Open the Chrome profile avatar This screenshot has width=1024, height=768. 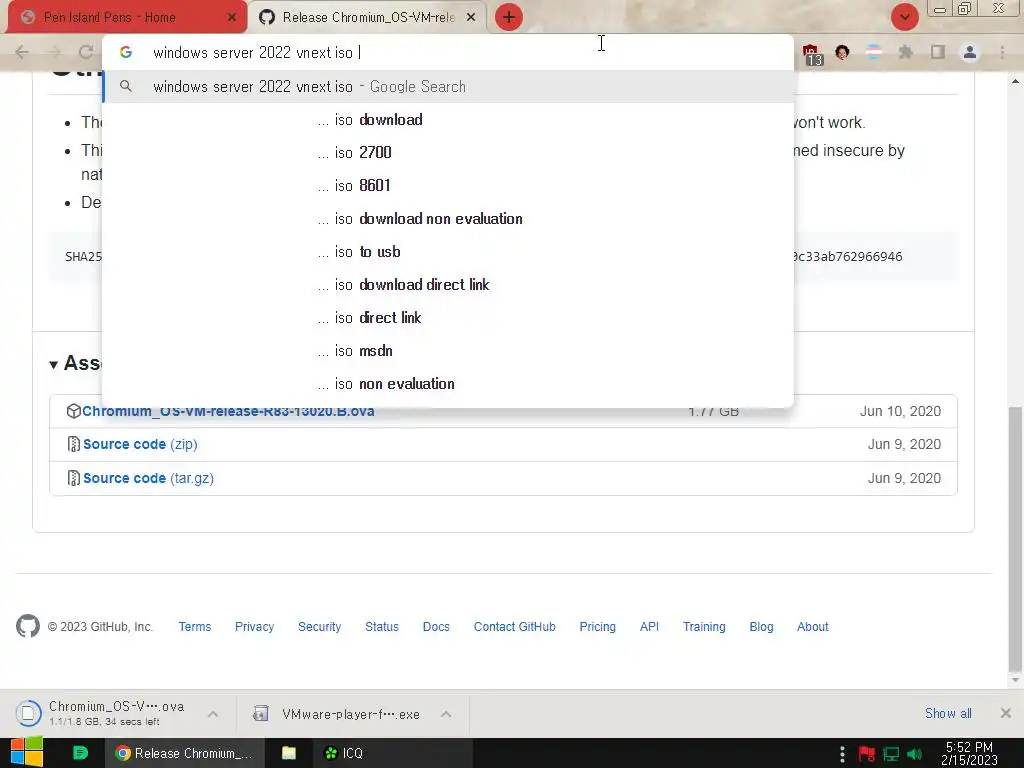[970, 52]
